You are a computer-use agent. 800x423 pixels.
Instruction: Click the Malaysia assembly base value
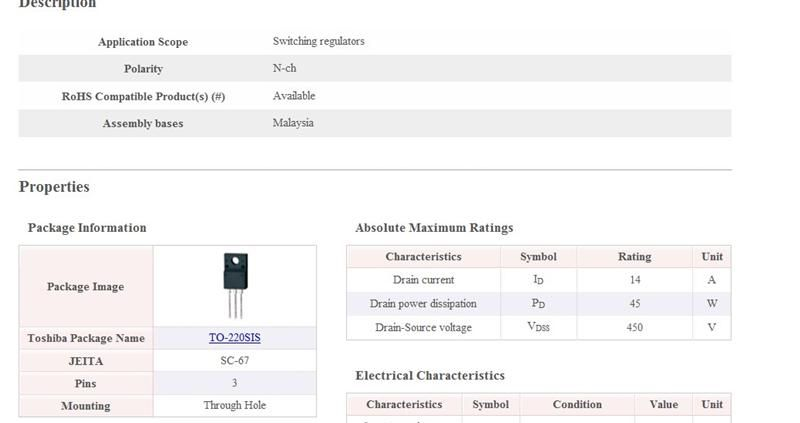(x=293, y=123)
